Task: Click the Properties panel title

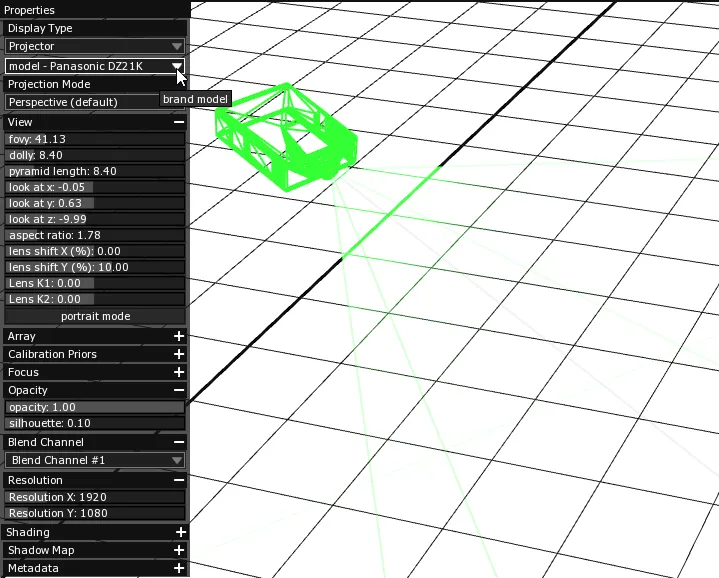Action: click(29, 10)
